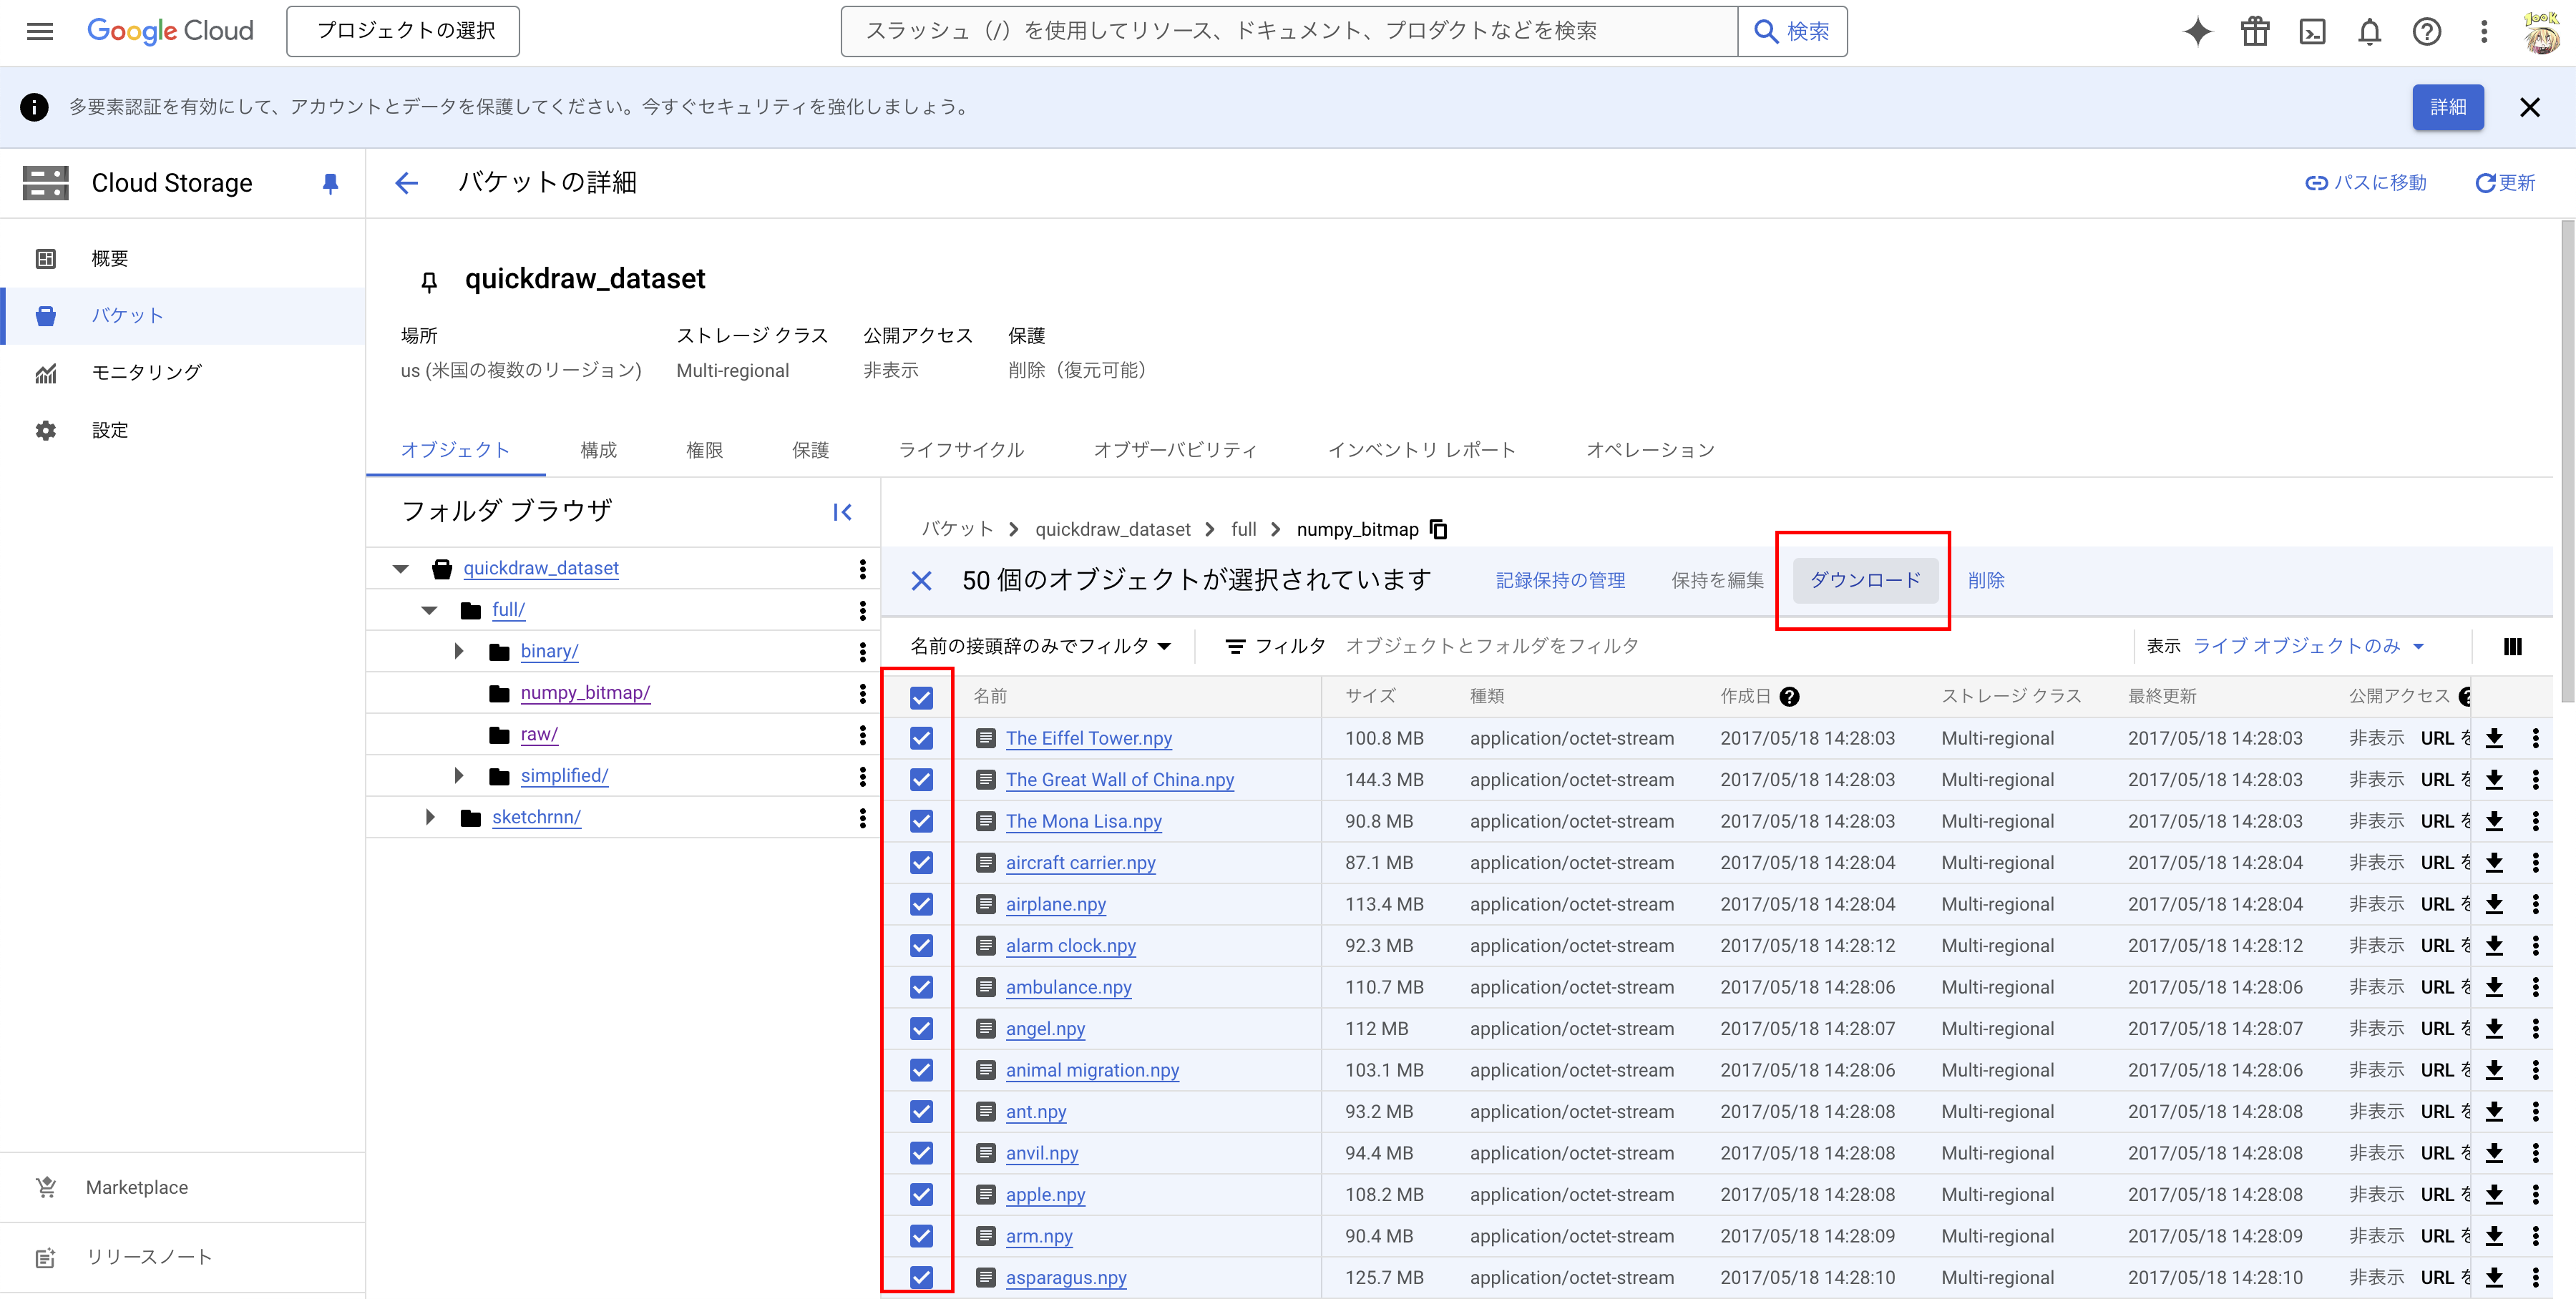Pin the Cloud Storage section
This screenshot has width=2576, height=1299.
(x=330, y=183)
